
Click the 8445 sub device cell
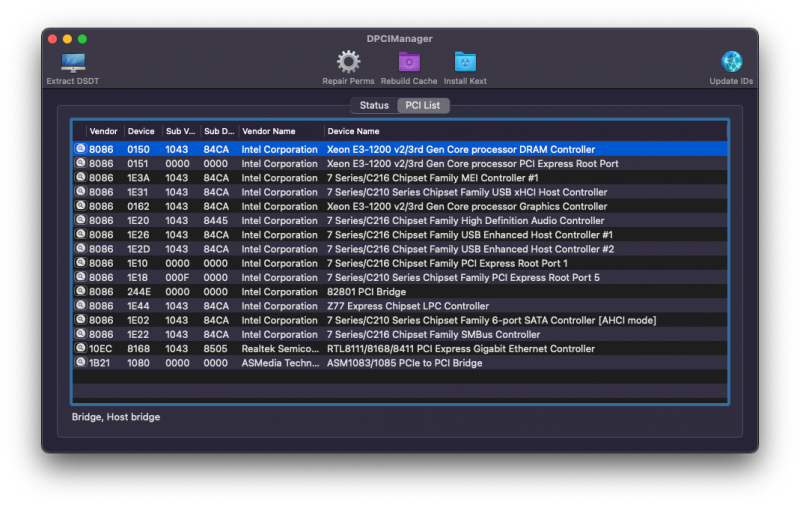tap(216, 221)
